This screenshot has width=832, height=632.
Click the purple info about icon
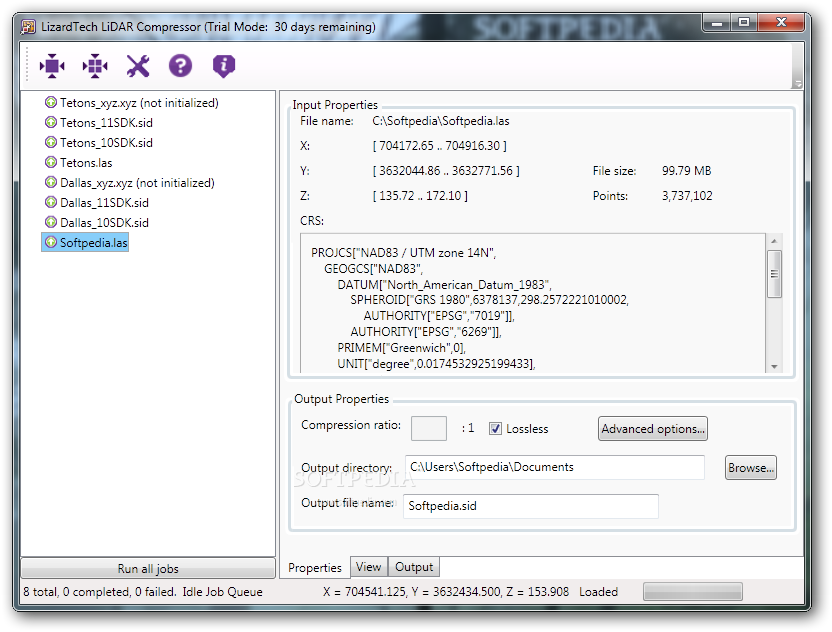click(224, 66)
